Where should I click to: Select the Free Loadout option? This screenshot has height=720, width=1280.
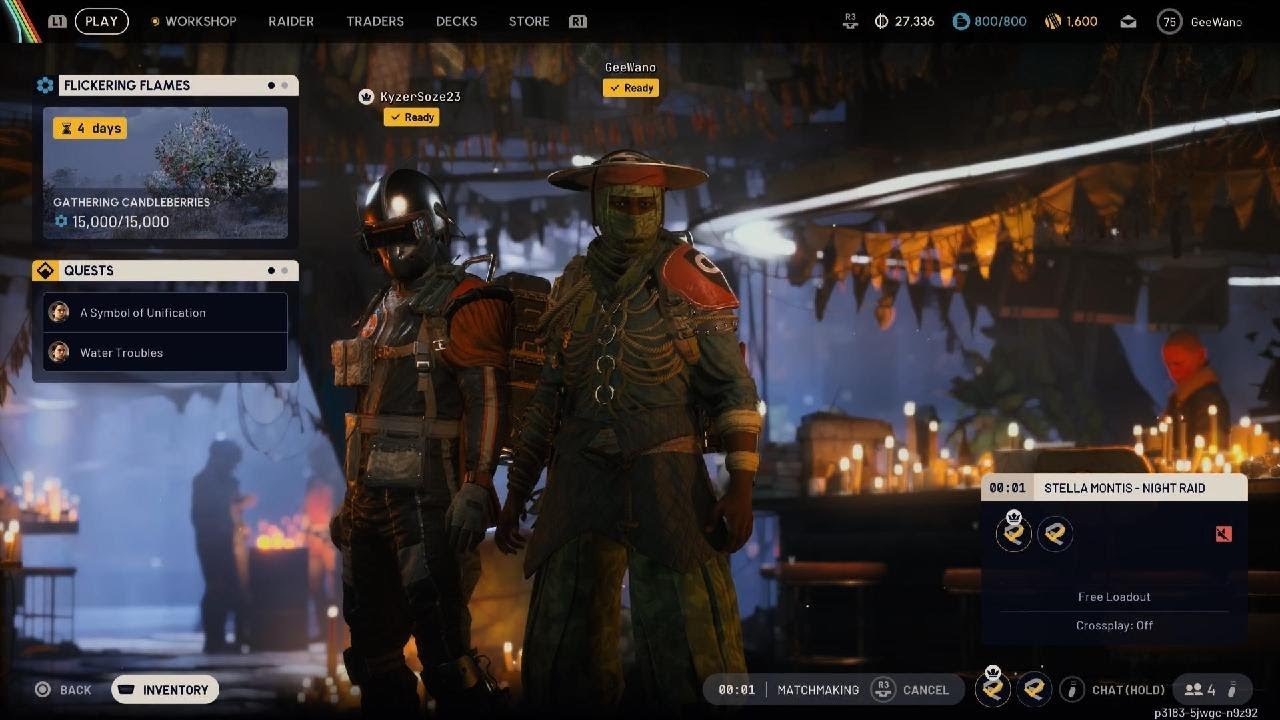[x=1114, y=597]
